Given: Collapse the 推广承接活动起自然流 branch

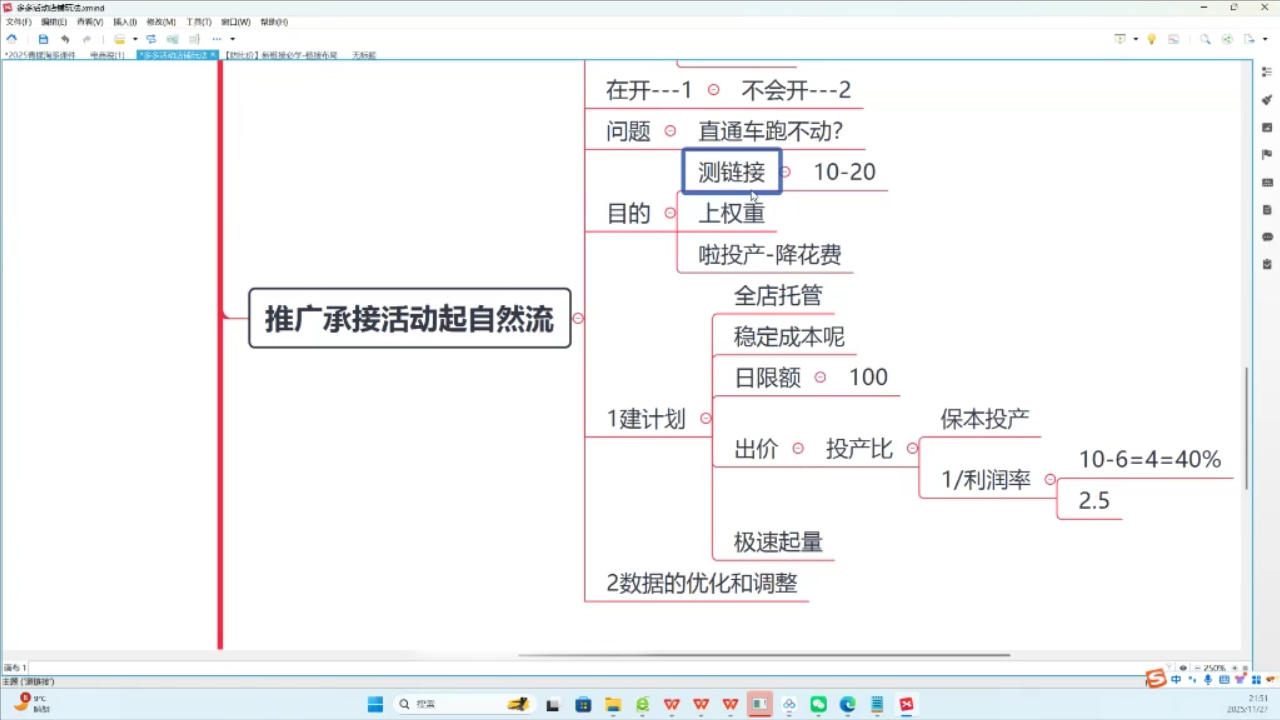Looking at the screenshot, I should click(578, 318).
